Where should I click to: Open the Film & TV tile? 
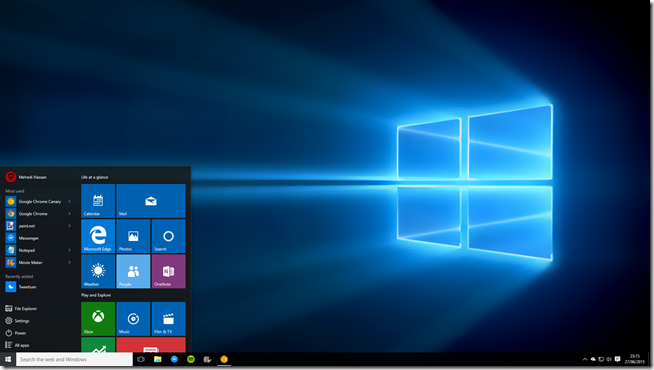pyautogui.click(x=169, y=319)
